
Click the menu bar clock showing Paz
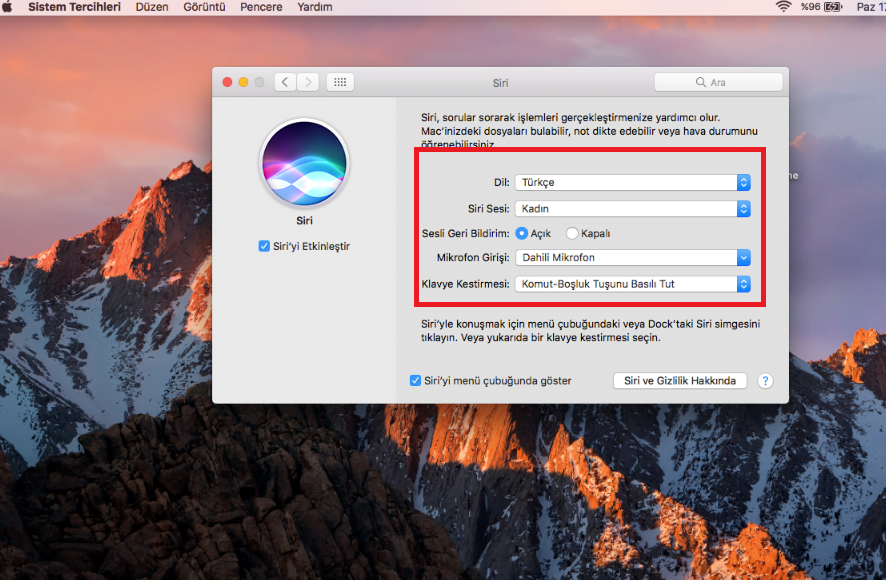(x=870, y=7)
